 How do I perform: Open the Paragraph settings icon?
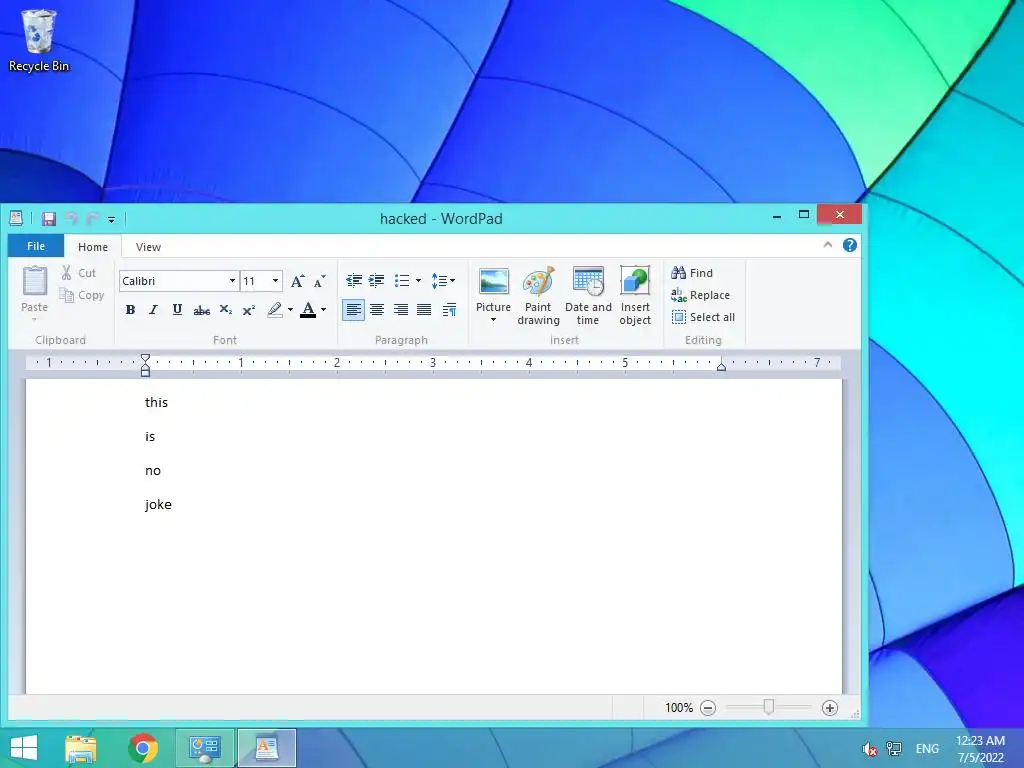[x=449, y=310]
